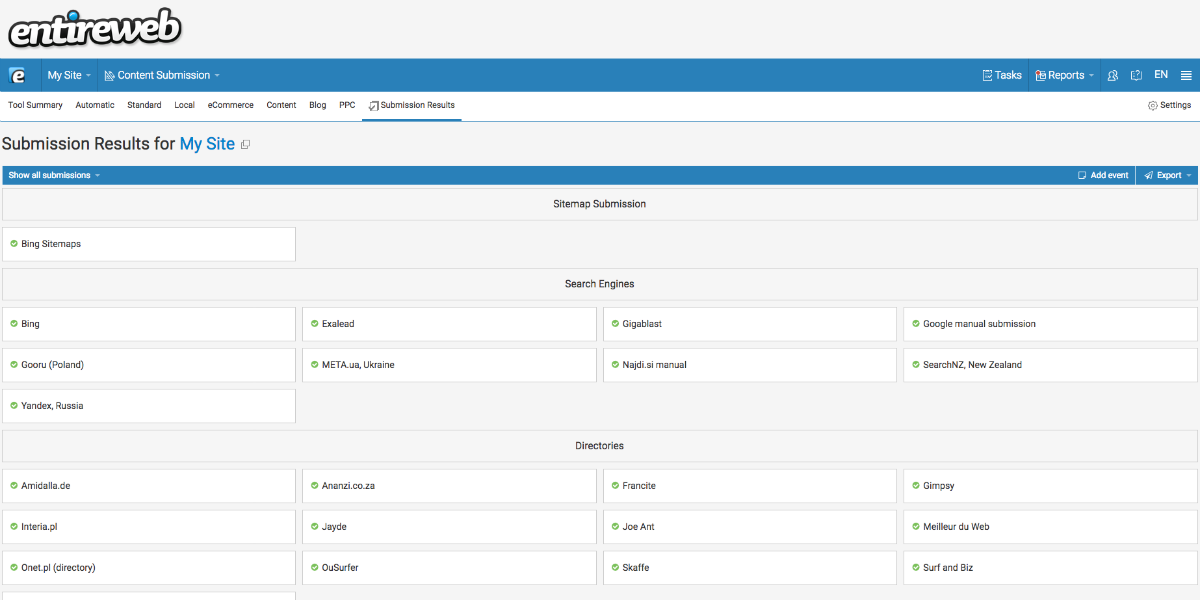Viewport: 1200px width, 600px height.
Task: Switch to the Blog tab
Action: click(317, 105)
